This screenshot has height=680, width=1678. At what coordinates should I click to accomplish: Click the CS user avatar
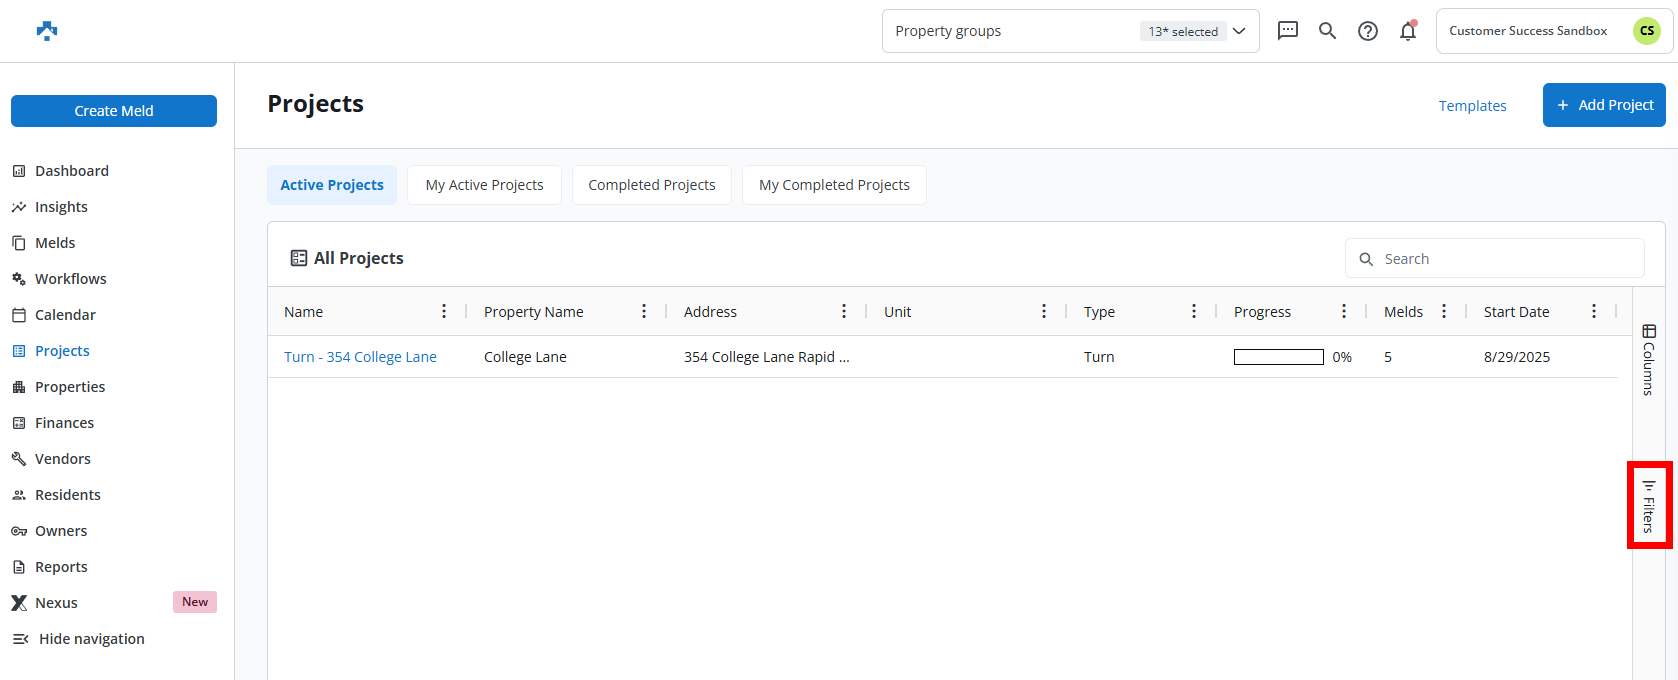1646,31
